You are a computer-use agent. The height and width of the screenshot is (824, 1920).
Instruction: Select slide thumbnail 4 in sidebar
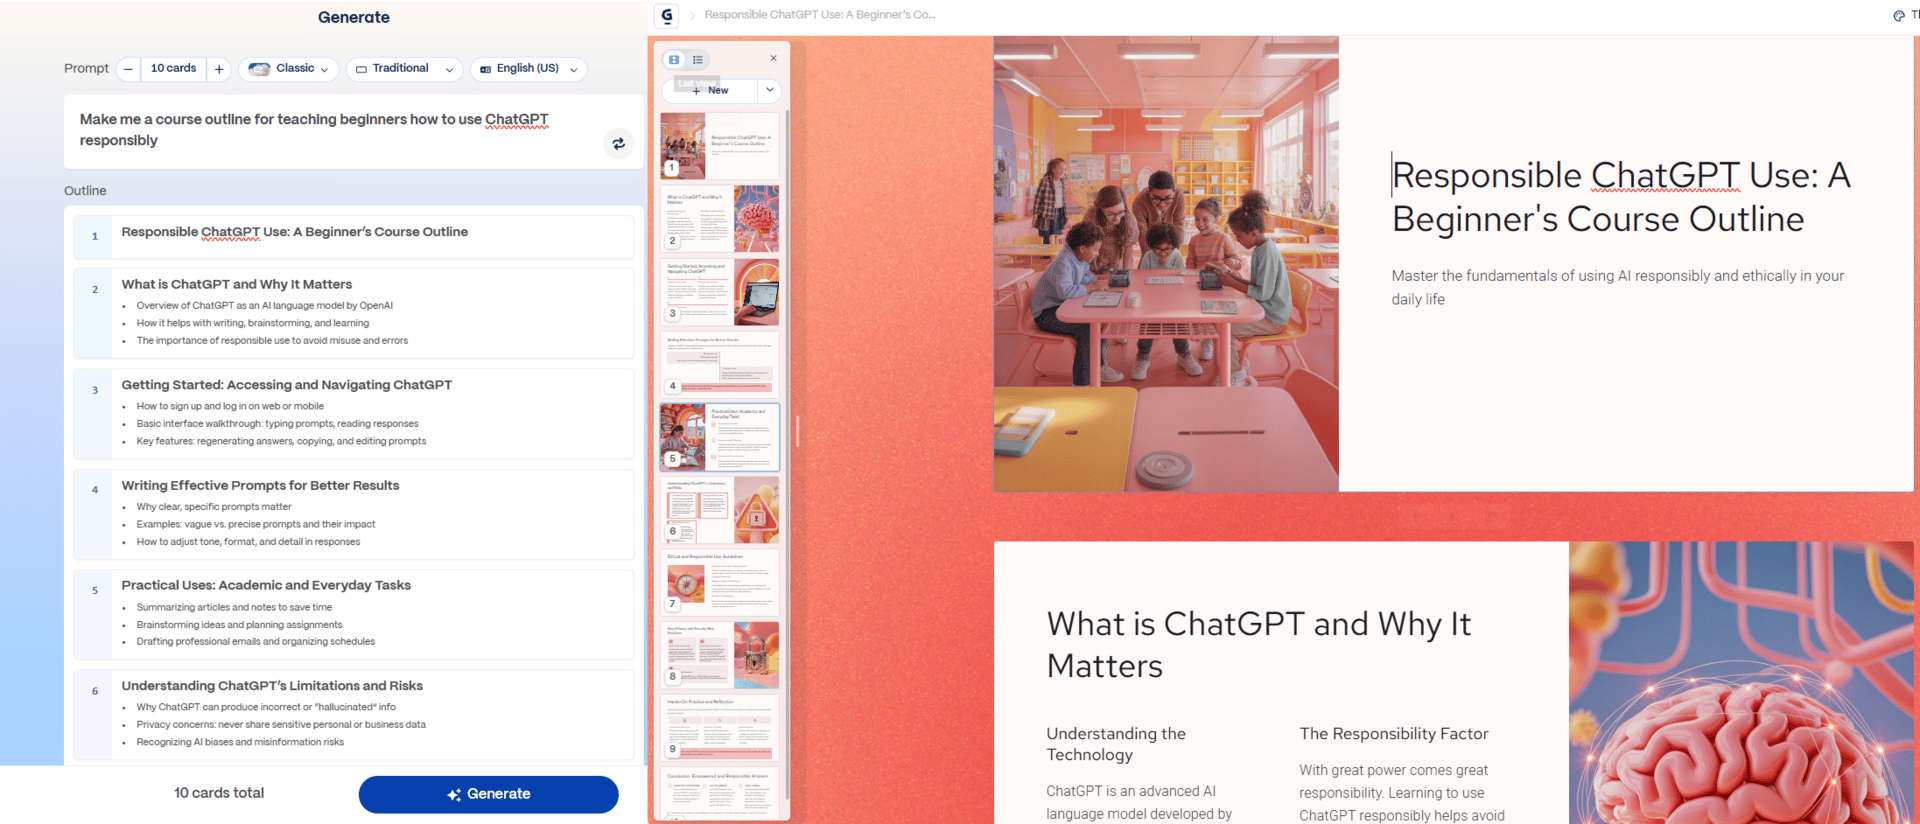click(720, 365)
